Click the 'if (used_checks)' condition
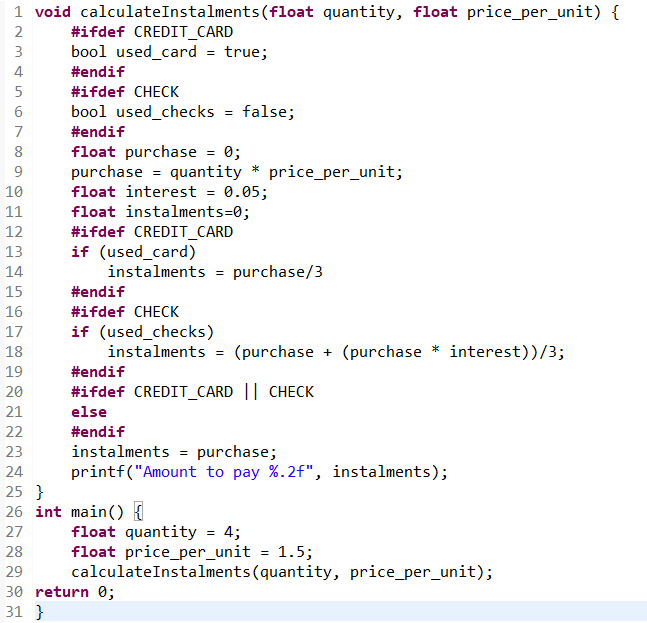The width and height of the screenshot is (647, 623). tap(143, 332)
